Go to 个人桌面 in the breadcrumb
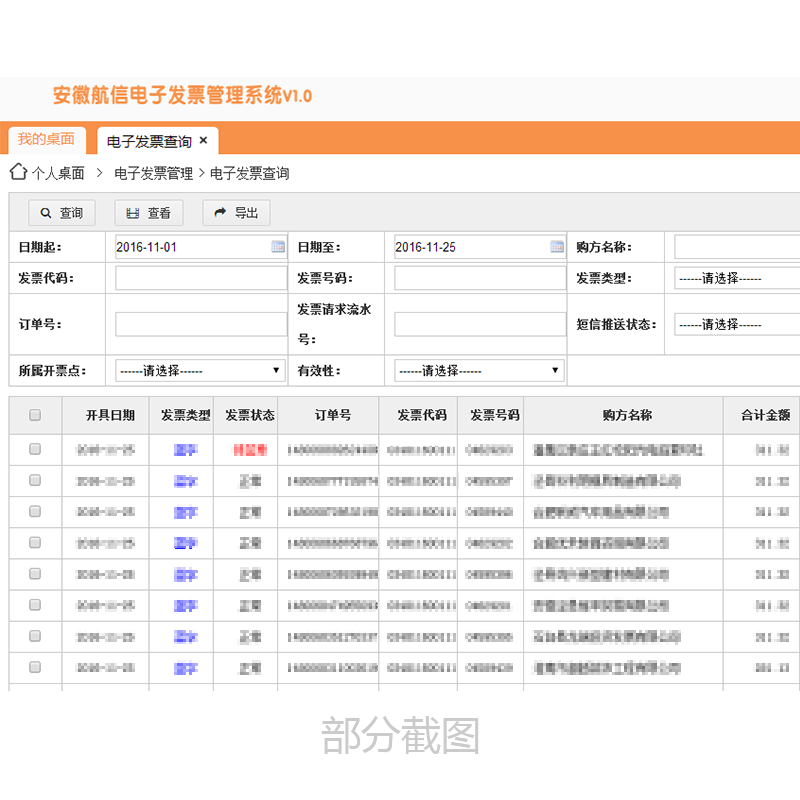This screenshot has width=800, height=800. (58, 173)
